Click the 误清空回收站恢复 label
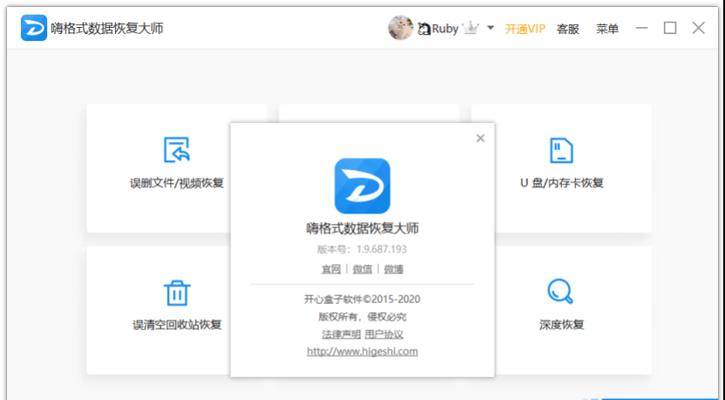 [x=177, y=325]
